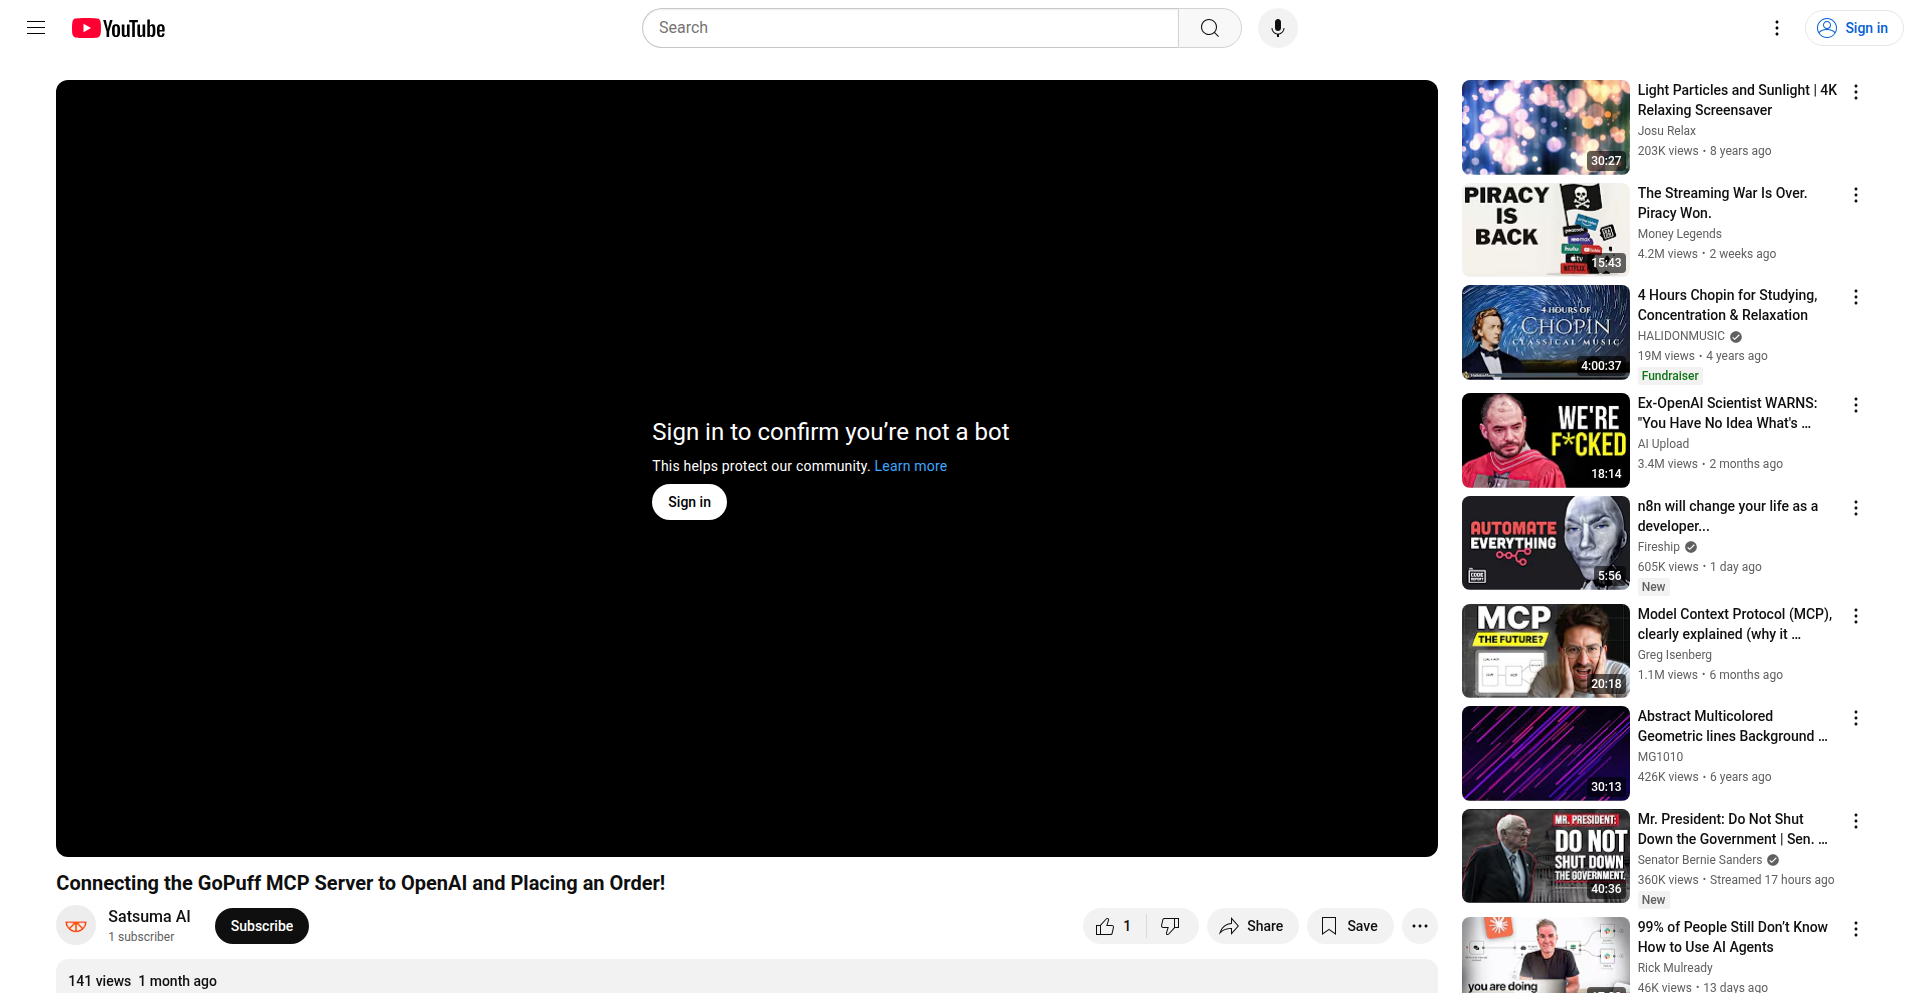Viewport: 1920px width, 993px height.
Task: Save video to a playlist
Action: 1349,926
